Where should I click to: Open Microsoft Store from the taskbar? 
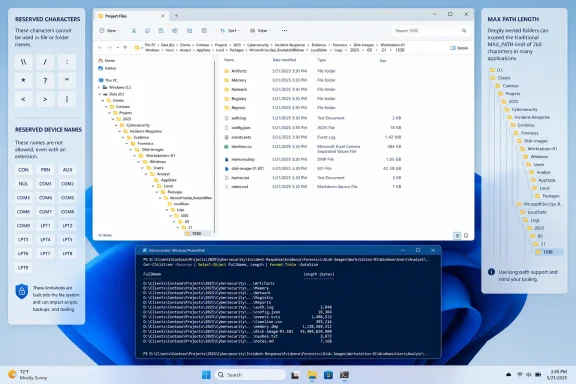coord(328,375)
